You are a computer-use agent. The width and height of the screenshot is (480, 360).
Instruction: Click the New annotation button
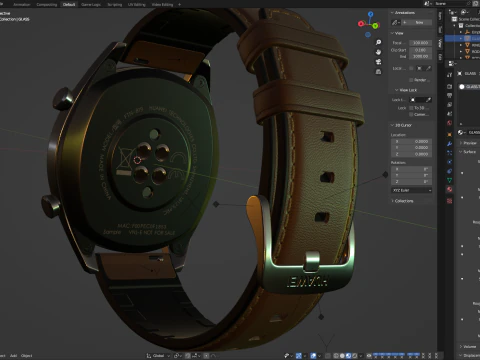417,22
